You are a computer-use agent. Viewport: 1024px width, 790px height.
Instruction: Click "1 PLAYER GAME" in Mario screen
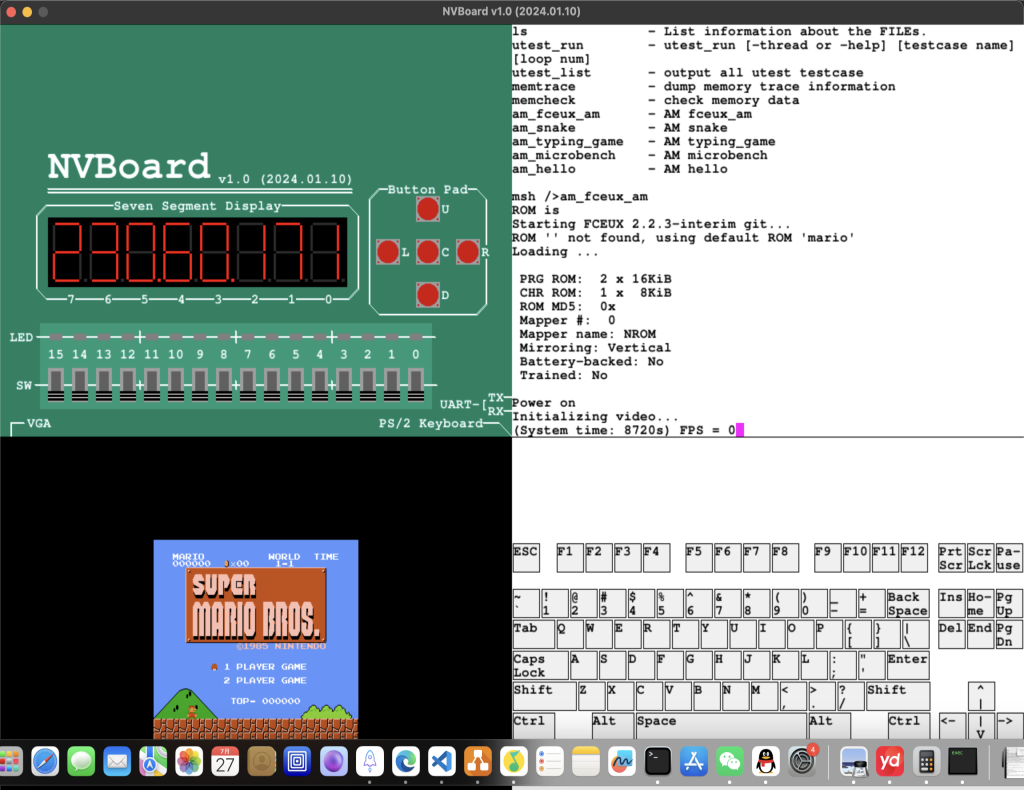(x=265, y=667)
